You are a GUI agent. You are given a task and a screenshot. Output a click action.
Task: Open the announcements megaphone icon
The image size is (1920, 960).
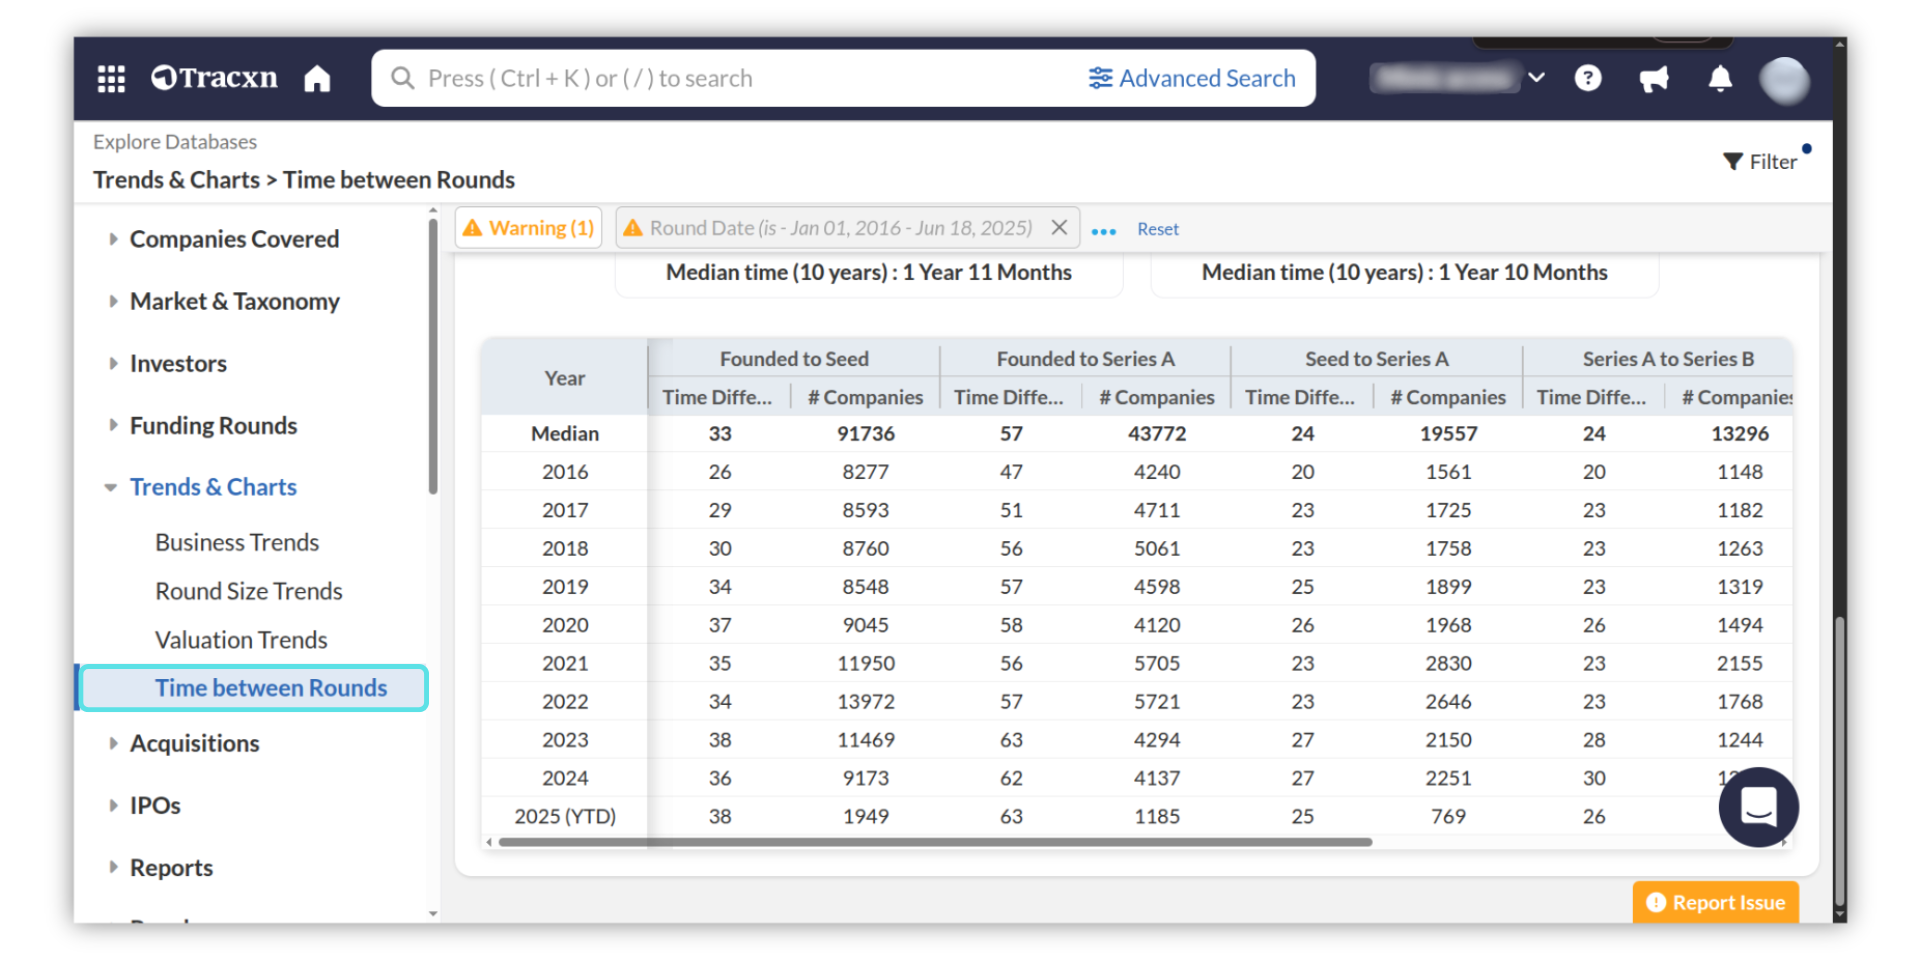click(1653, 79)
